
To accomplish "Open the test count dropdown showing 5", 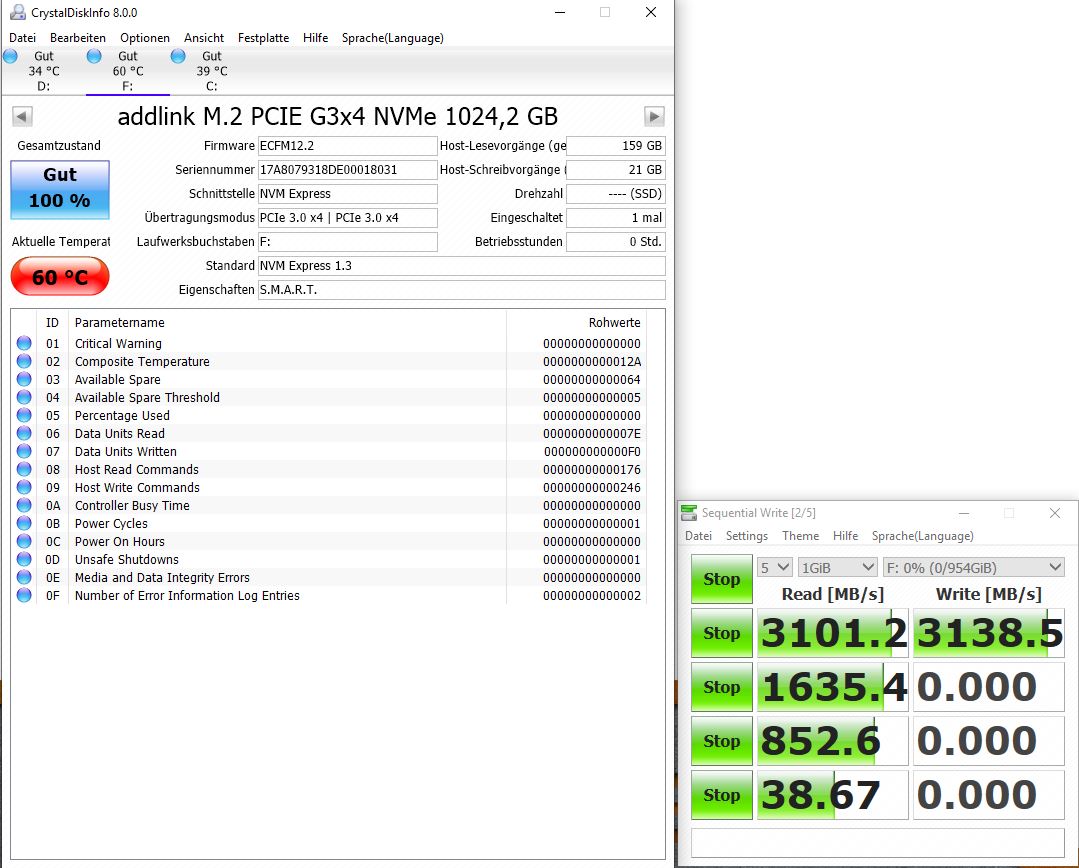I will point(775,567).
